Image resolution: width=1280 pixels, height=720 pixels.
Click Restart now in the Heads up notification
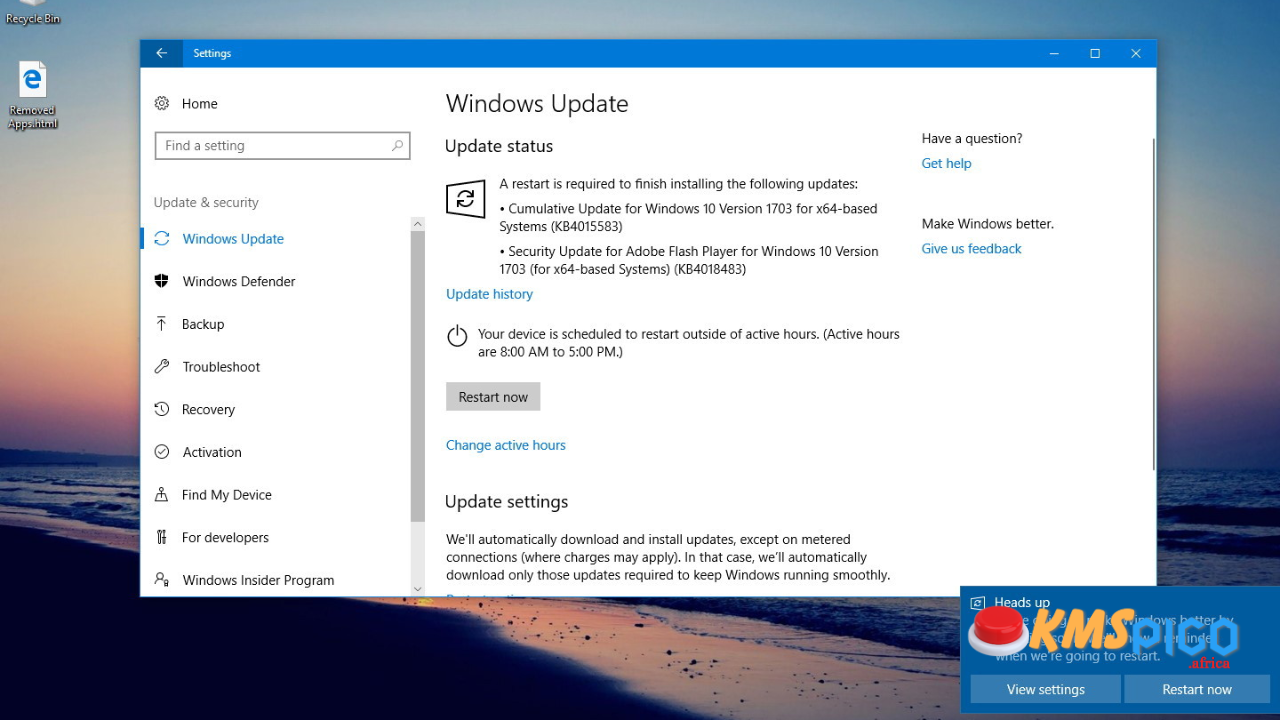(1197, 689)
